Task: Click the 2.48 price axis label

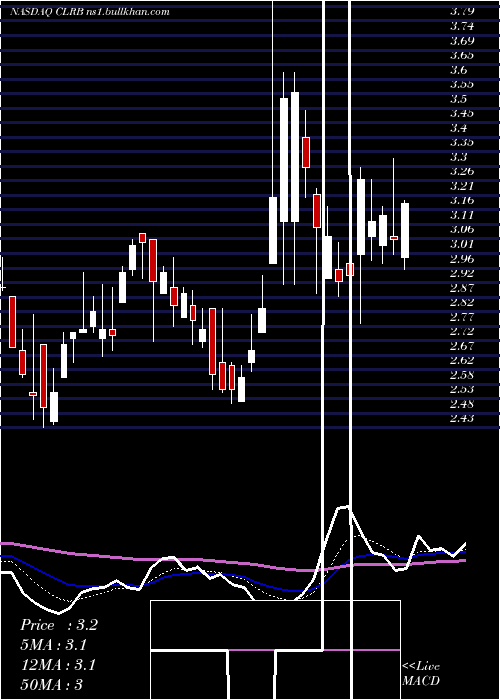Action: pos(462,404)
